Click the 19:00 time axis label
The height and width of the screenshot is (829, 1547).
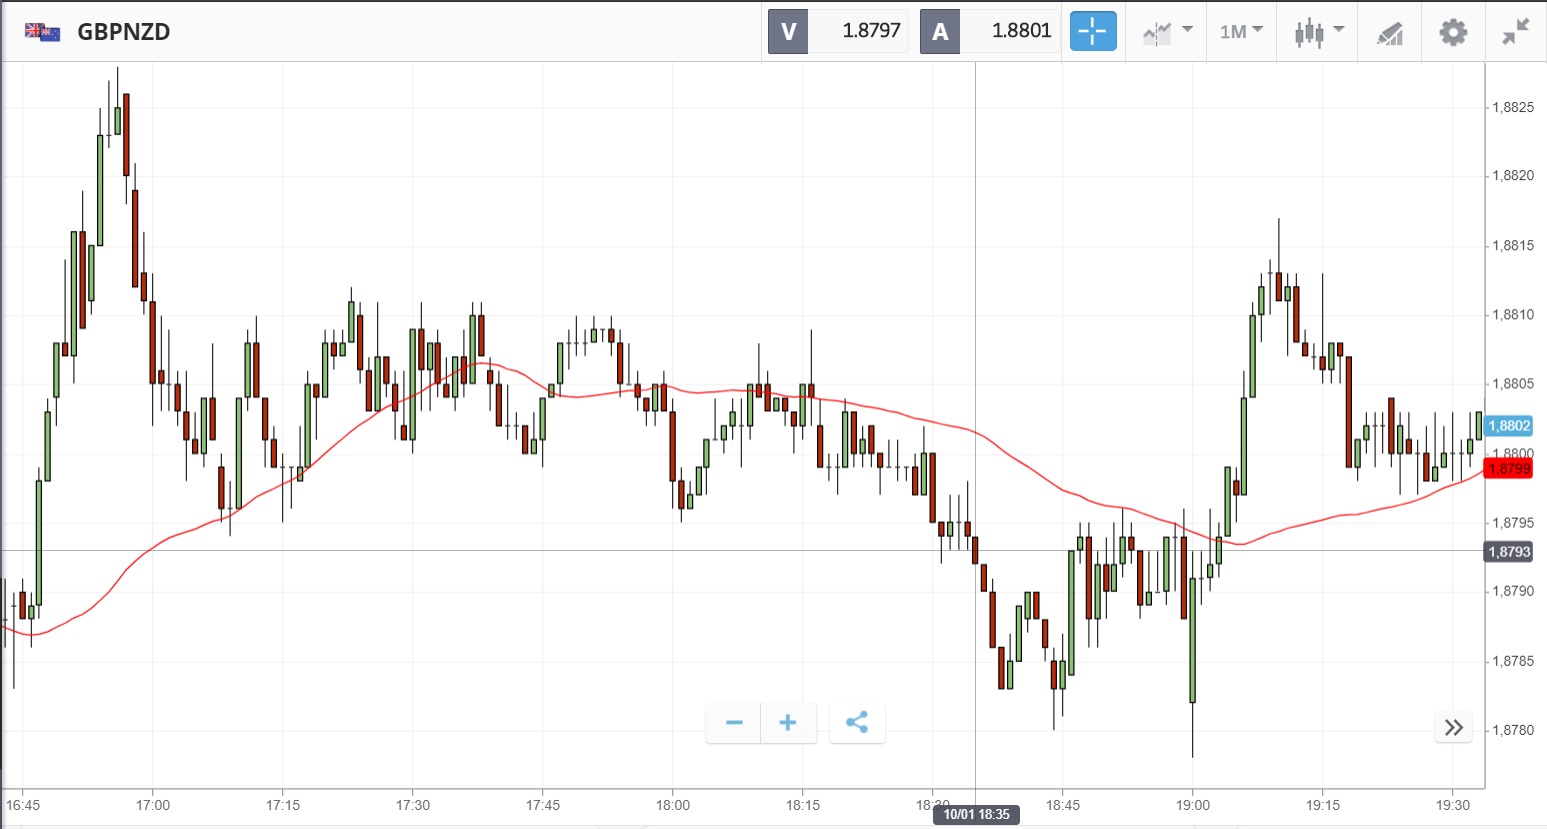pyautogui.click(x=1193, y=805)
